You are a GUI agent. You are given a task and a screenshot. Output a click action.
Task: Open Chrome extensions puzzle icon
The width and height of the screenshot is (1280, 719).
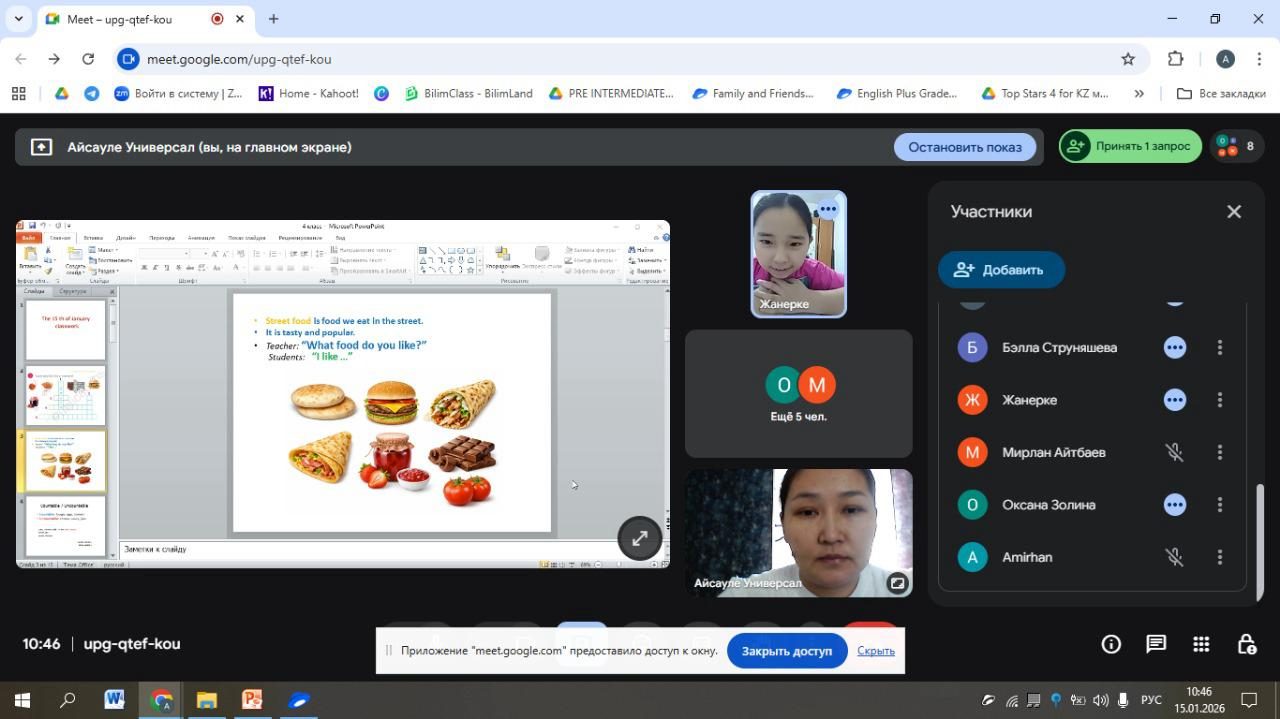point(1176,59)
